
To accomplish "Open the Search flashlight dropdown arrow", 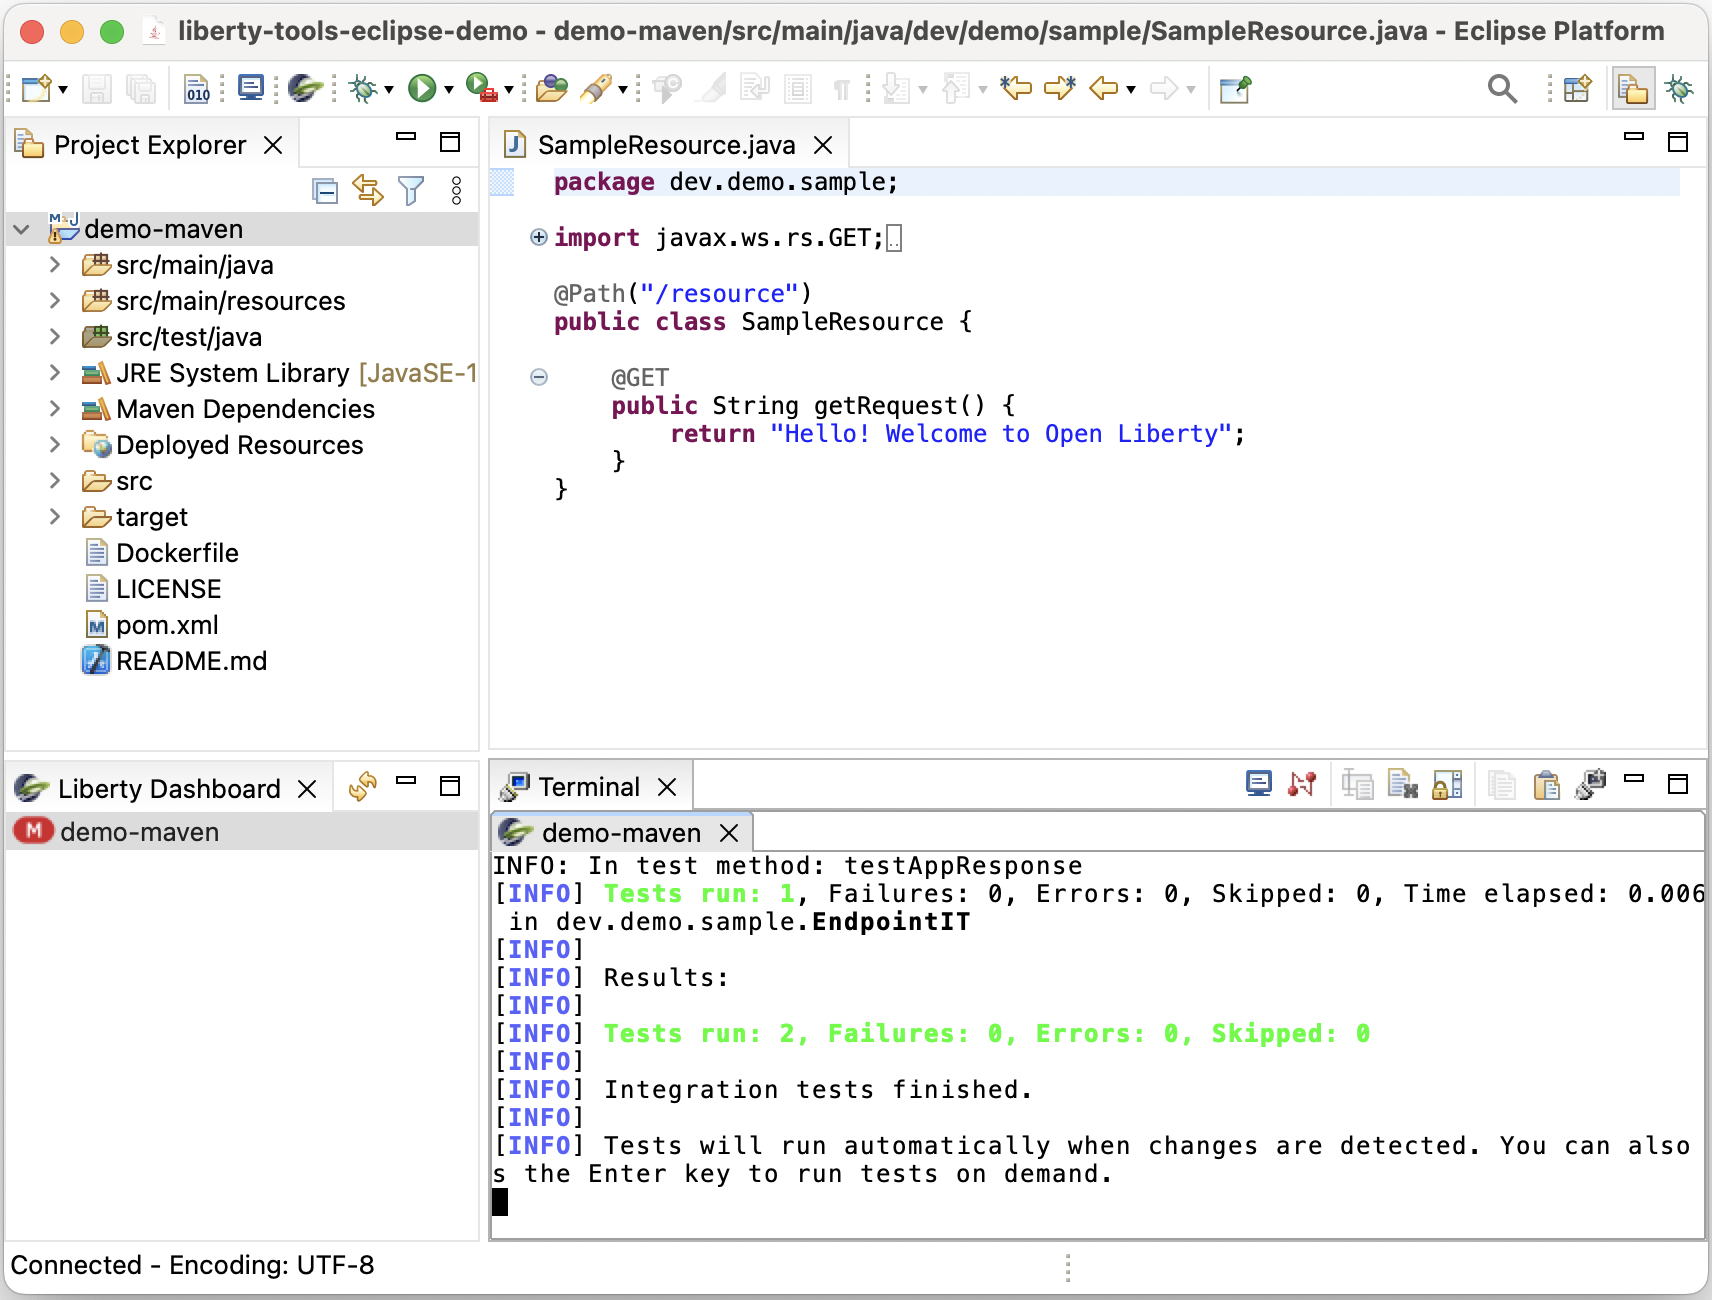I will (622, 90).
